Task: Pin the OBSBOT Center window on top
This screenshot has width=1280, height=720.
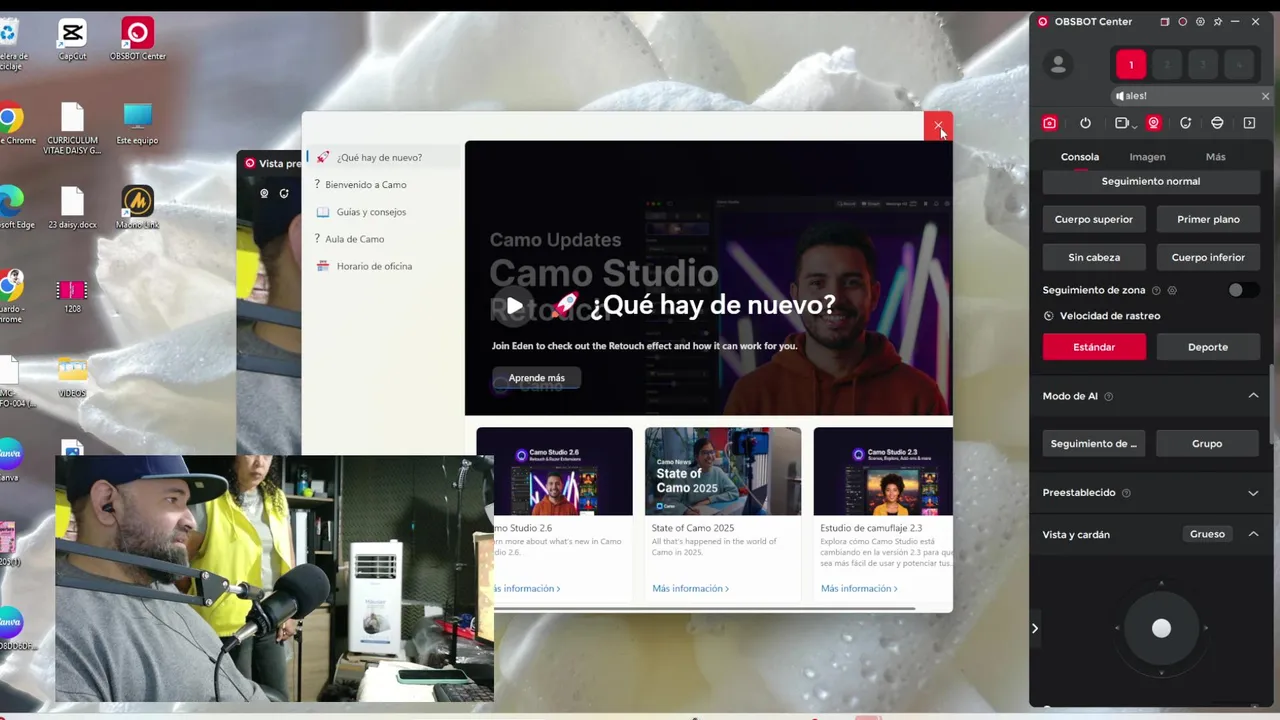Action: 1217,21
